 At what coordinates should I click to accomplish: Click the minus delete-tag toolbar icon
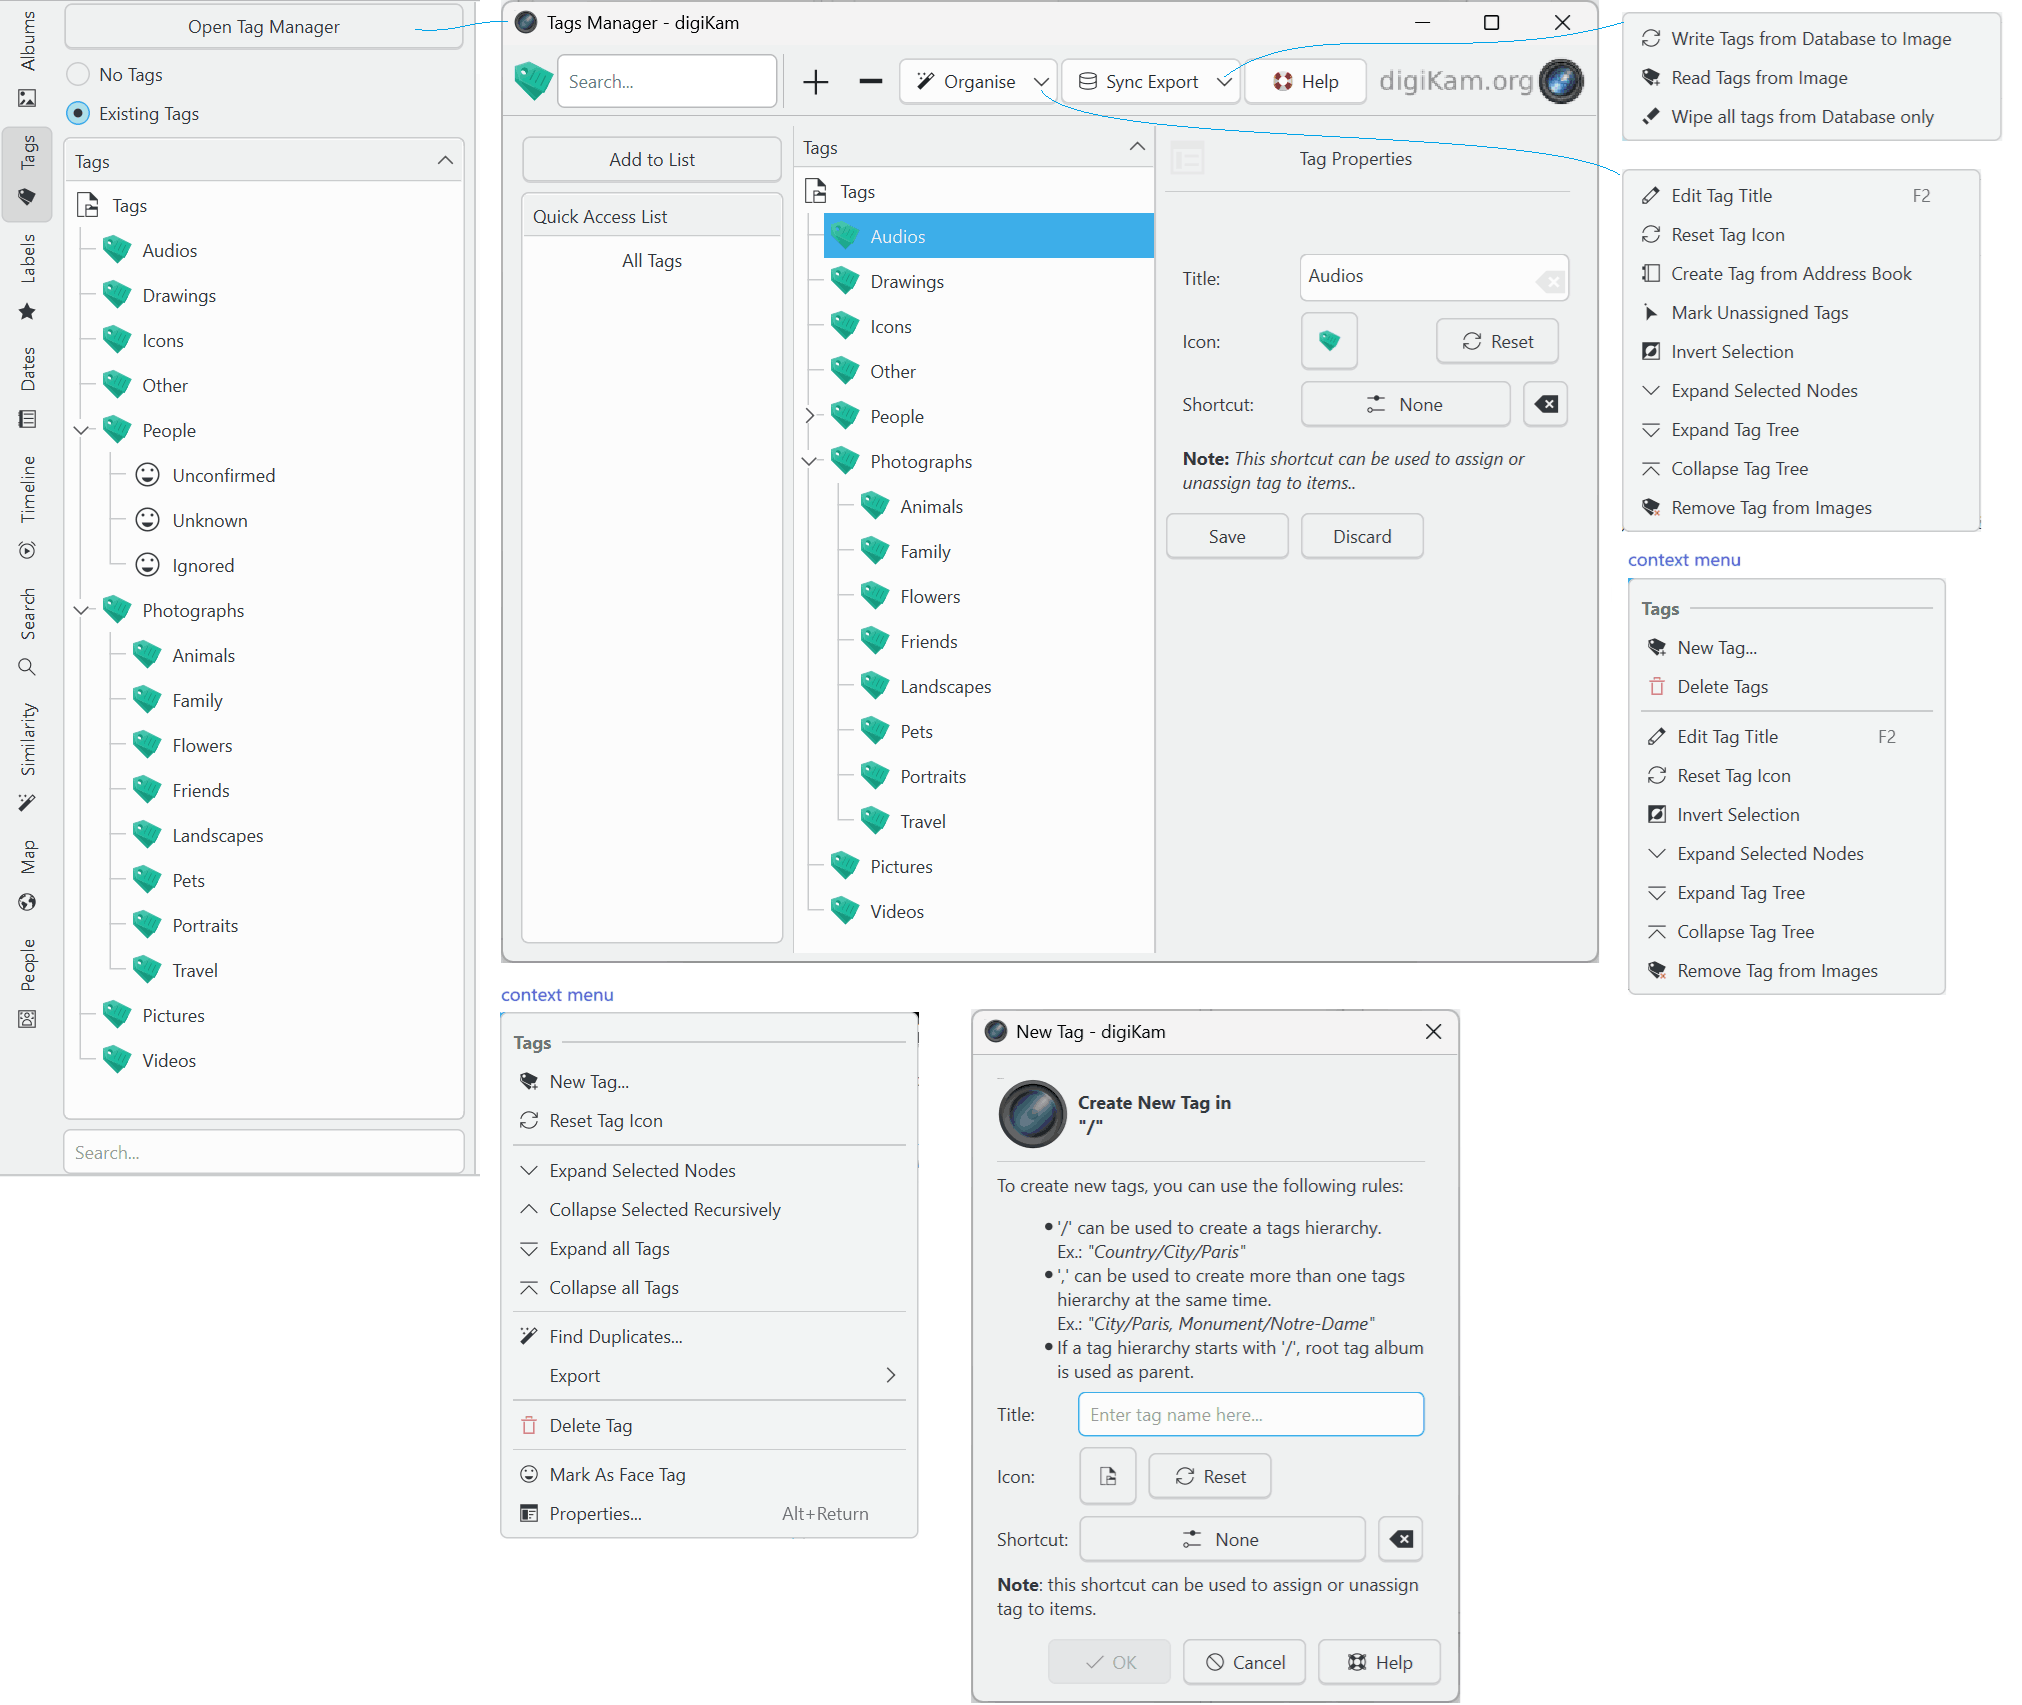tap(870, 82)
